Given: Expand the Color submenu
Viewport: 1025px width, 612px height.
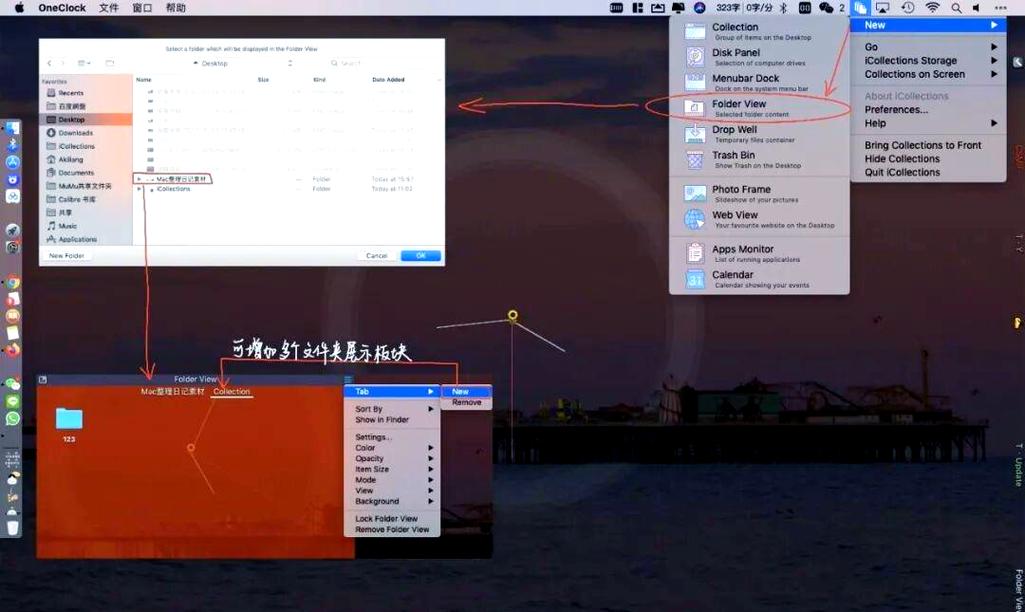Looking at the screenshot, I should 392,448.
